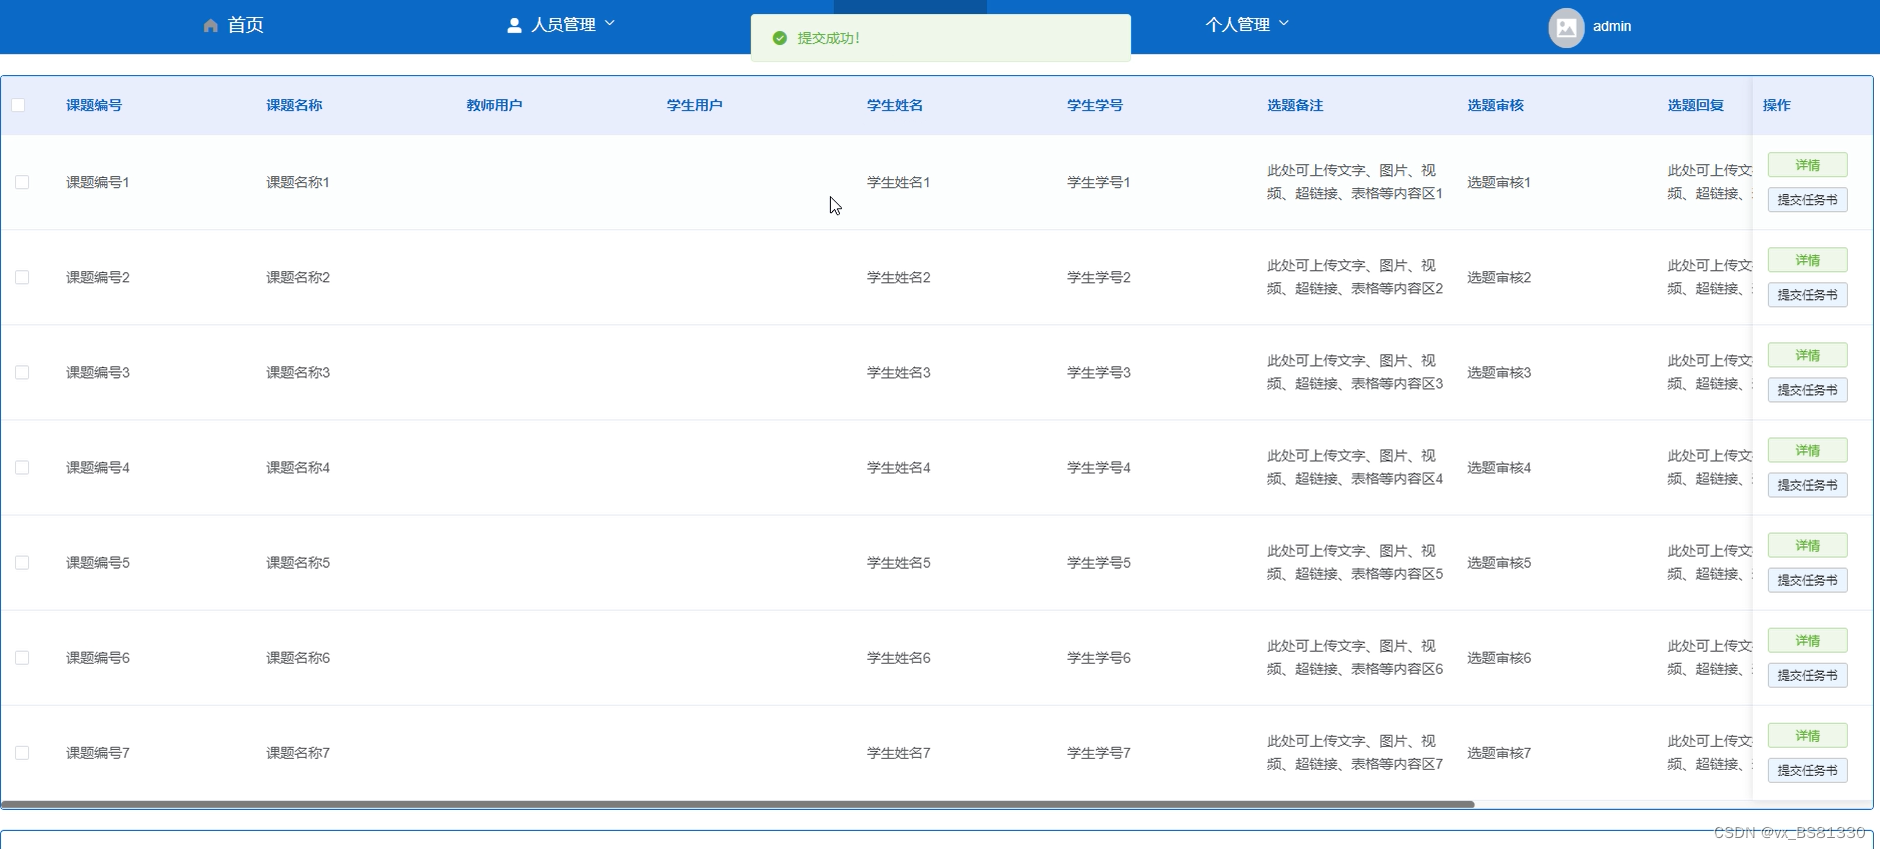Open the 人员管理 menu
The width and height of the screenshot is (1880, 849).
561,25
